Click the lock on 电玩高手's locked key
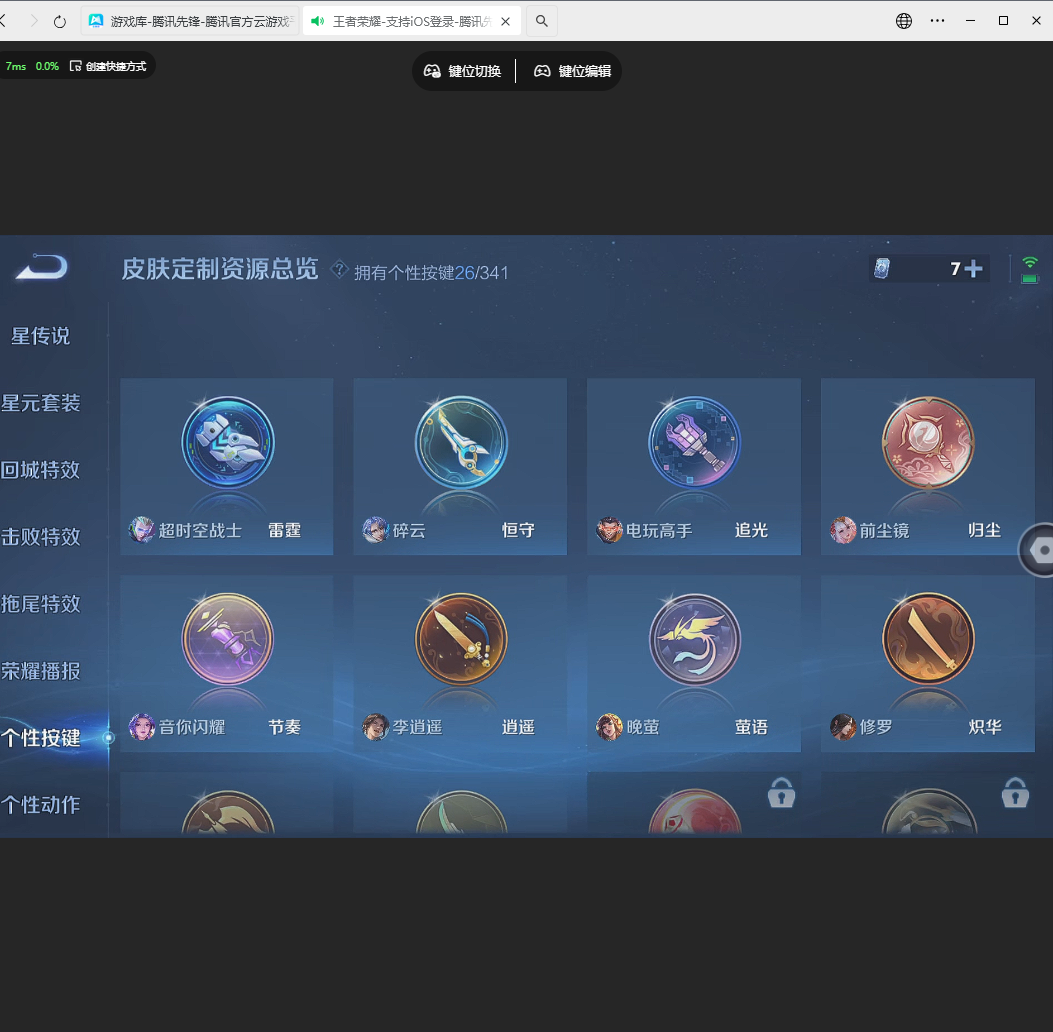The image size is (1053, 1032). pyautogui.click(x=781, y=792)
